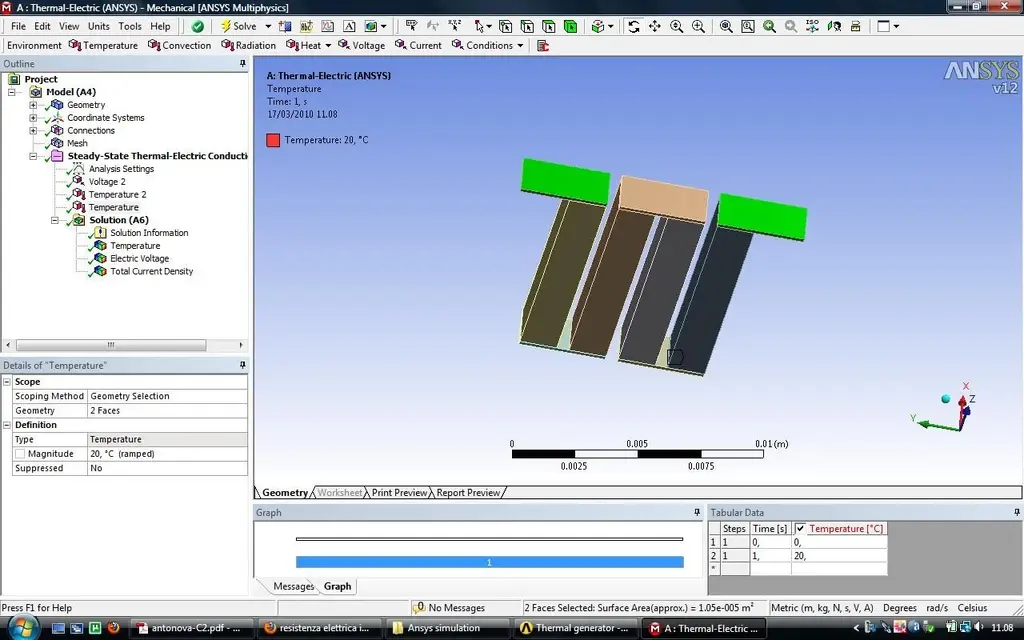The image size is (1024, 640).
Task: Open the Units menu
Action: pyautogui.click(x=99, y=26)
